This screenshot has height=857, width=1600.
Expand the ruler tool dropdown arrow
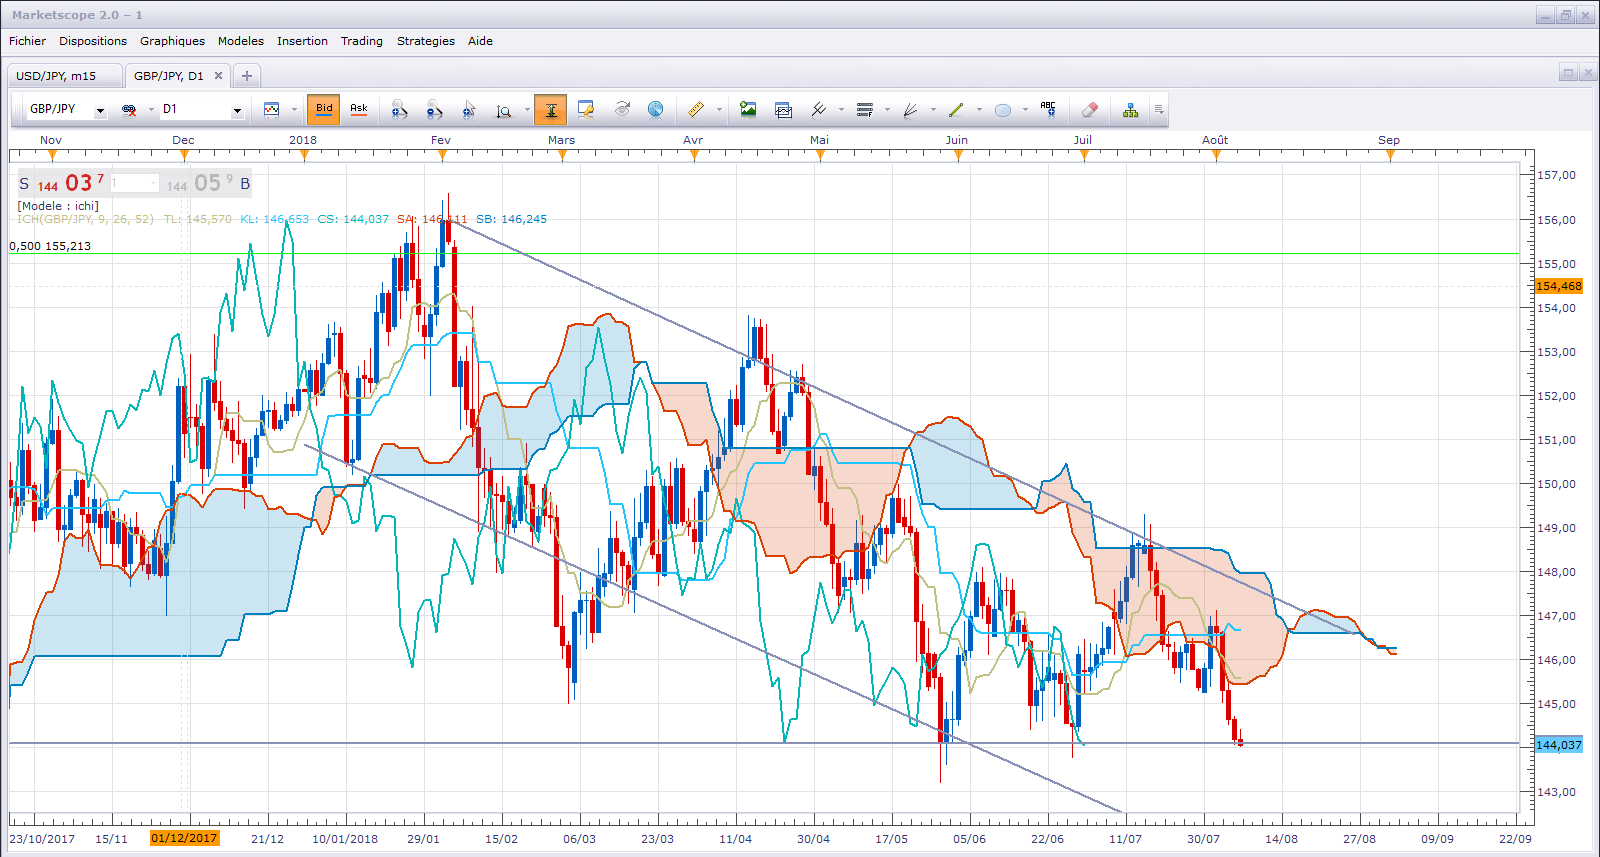719,110
